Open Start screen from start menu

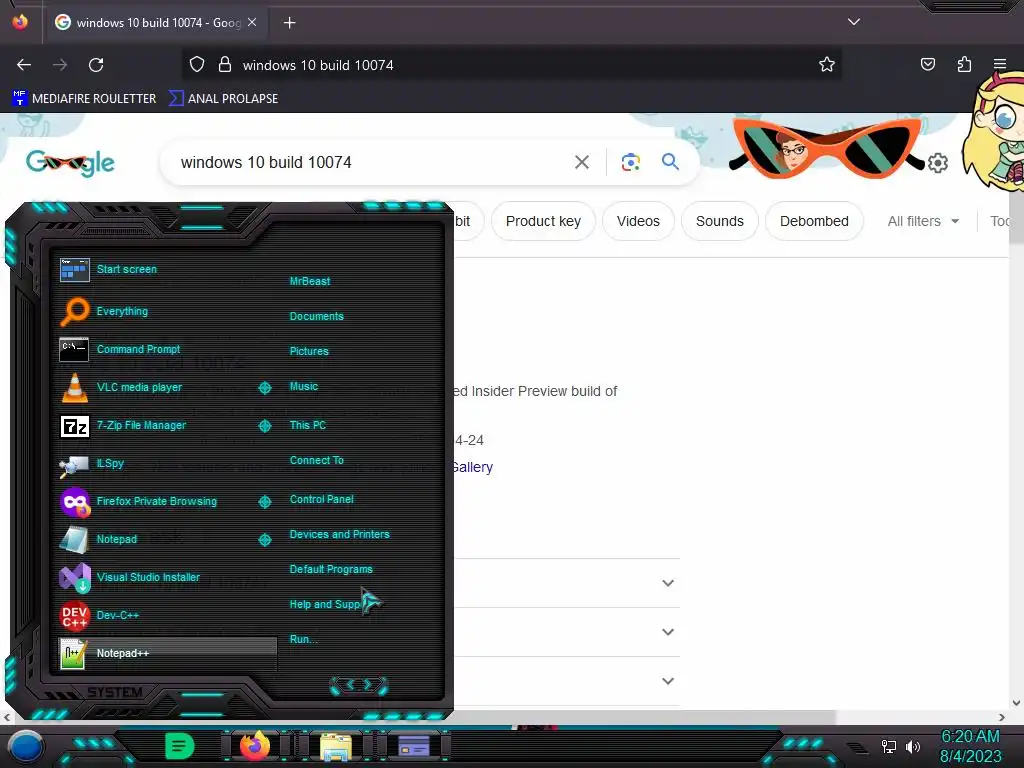coord(167,270)
